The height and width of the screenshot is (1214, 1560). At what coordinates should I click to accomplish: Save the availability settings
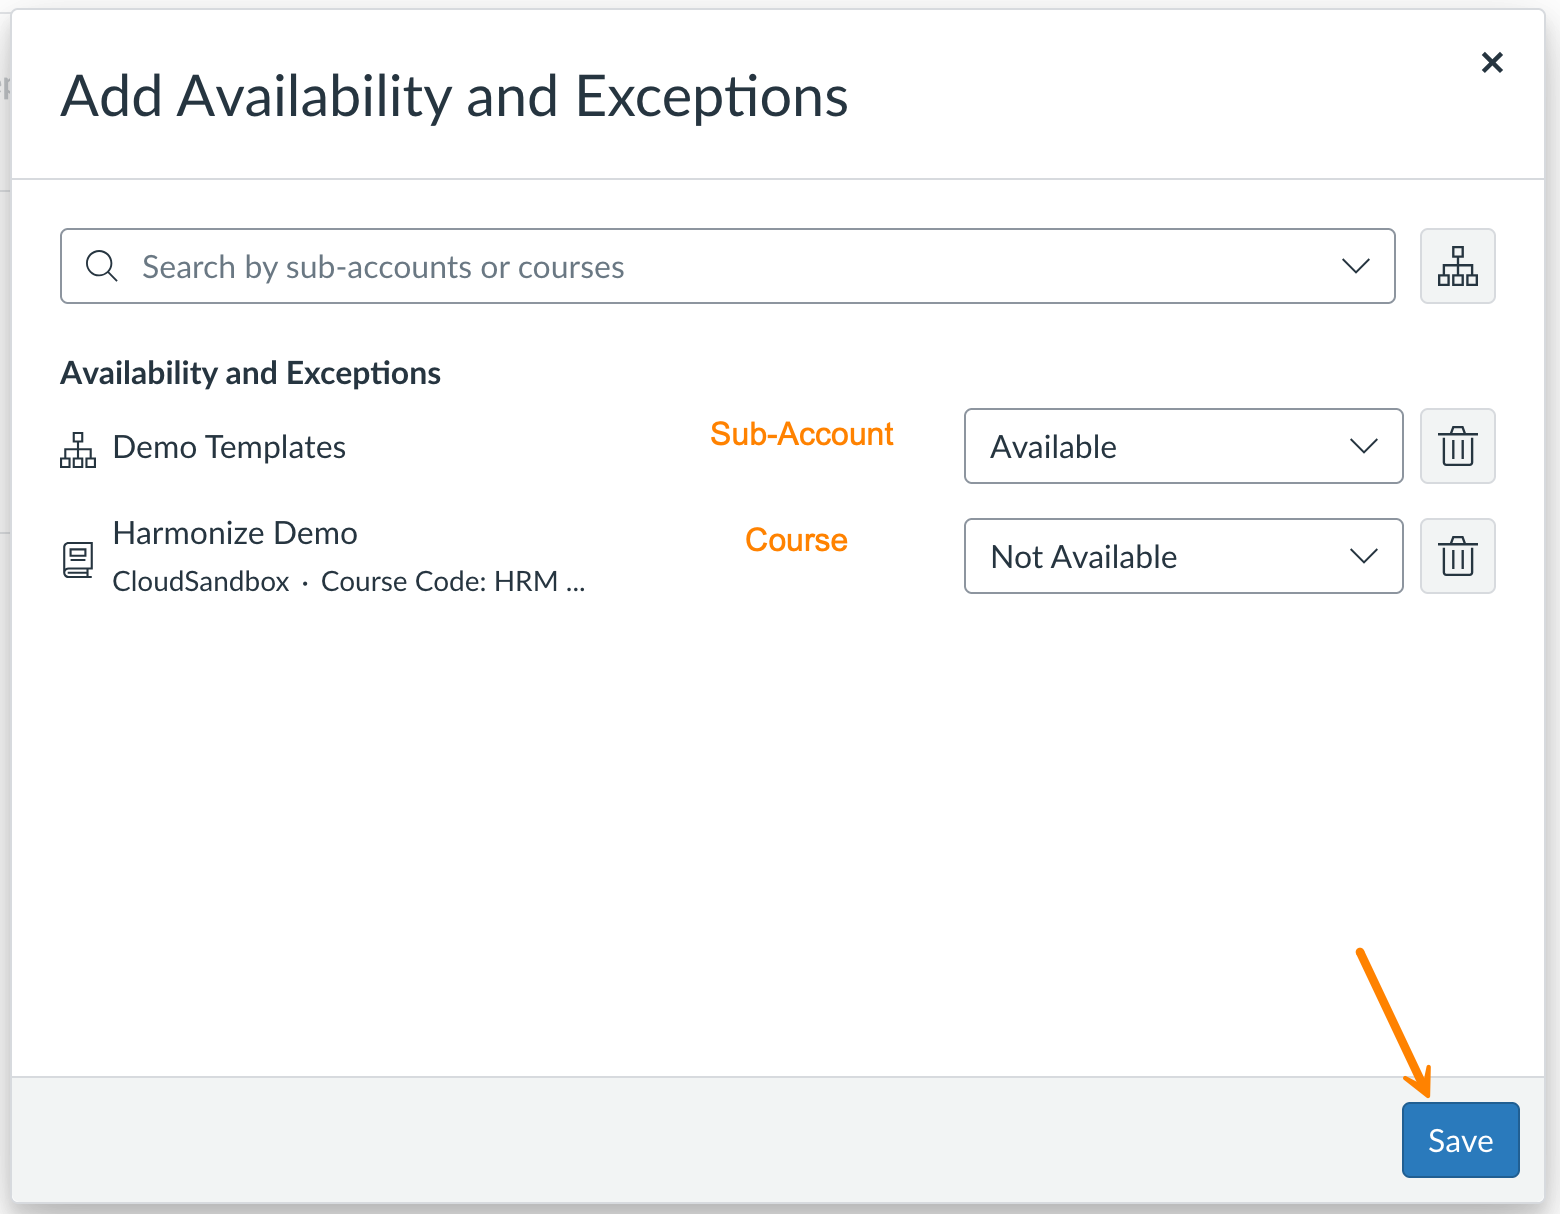(x=1461, y=1140)
